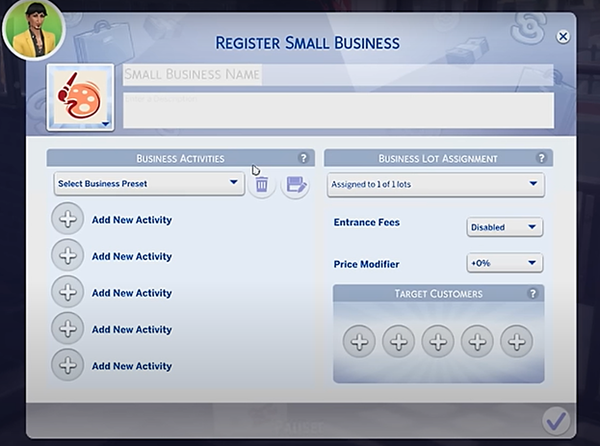Delete the selected business preset
The image size is (600, 446).
[261, 184]
